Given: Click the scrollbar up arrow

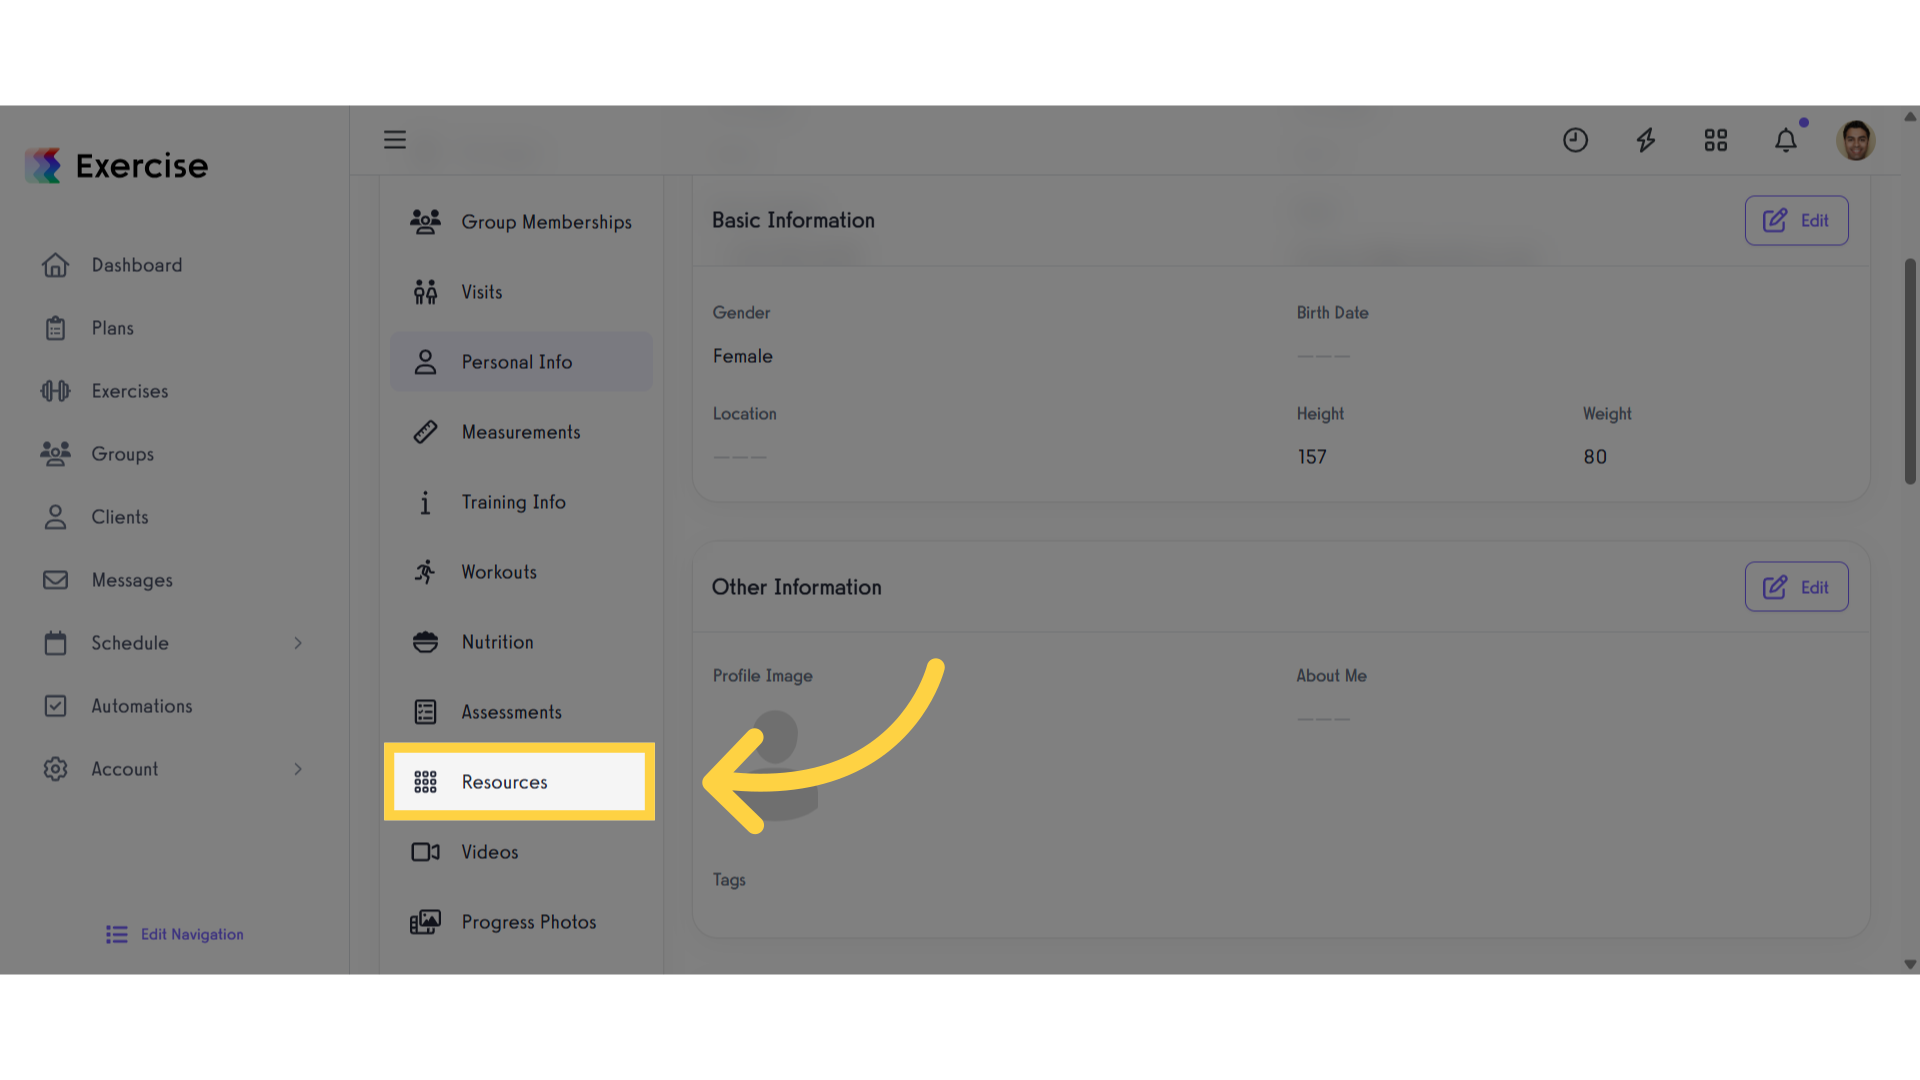Looking at the screenshot, I should click(1910, 117).
